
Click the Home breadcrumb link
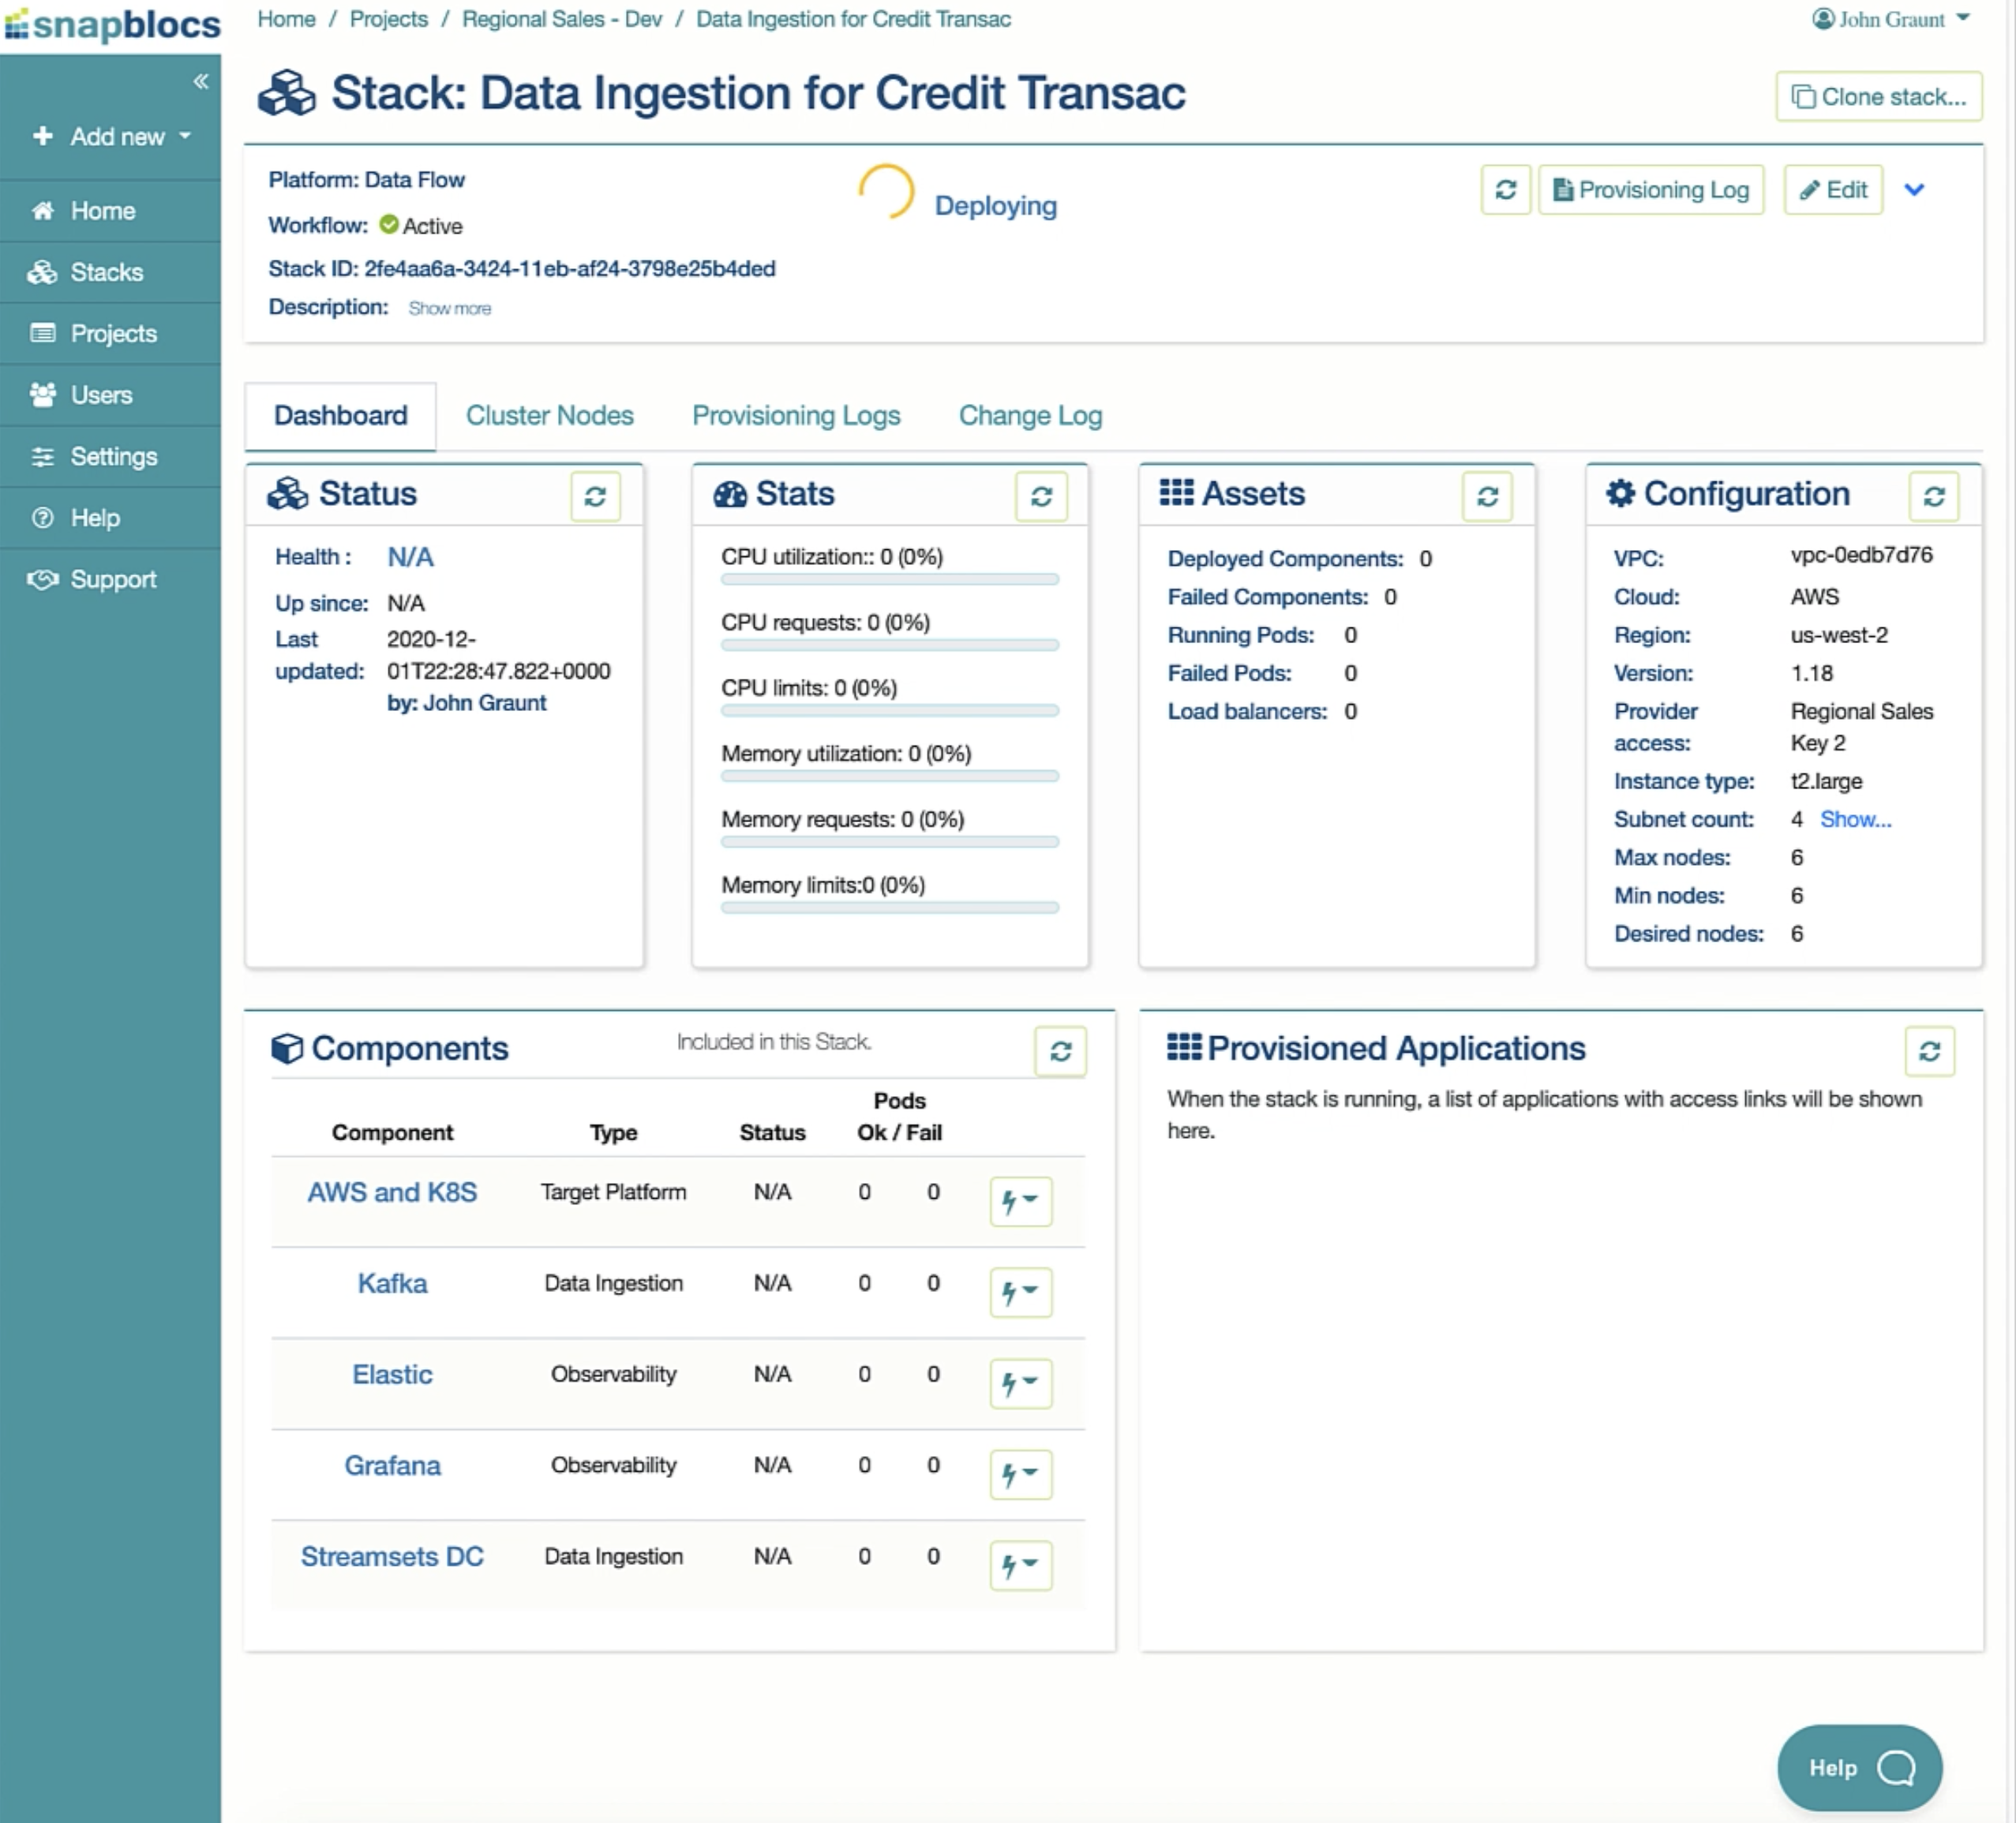click(x=286, y=19)
